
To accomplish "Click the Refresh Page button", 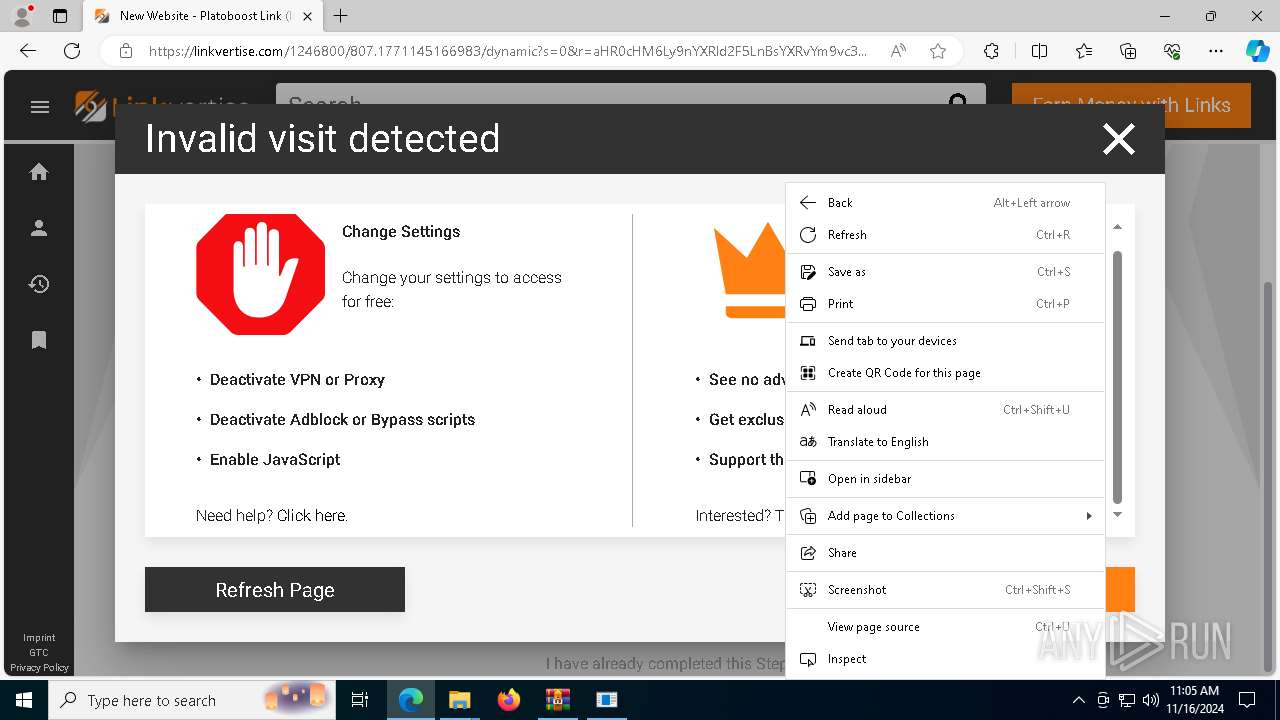I will click(275, 590).
